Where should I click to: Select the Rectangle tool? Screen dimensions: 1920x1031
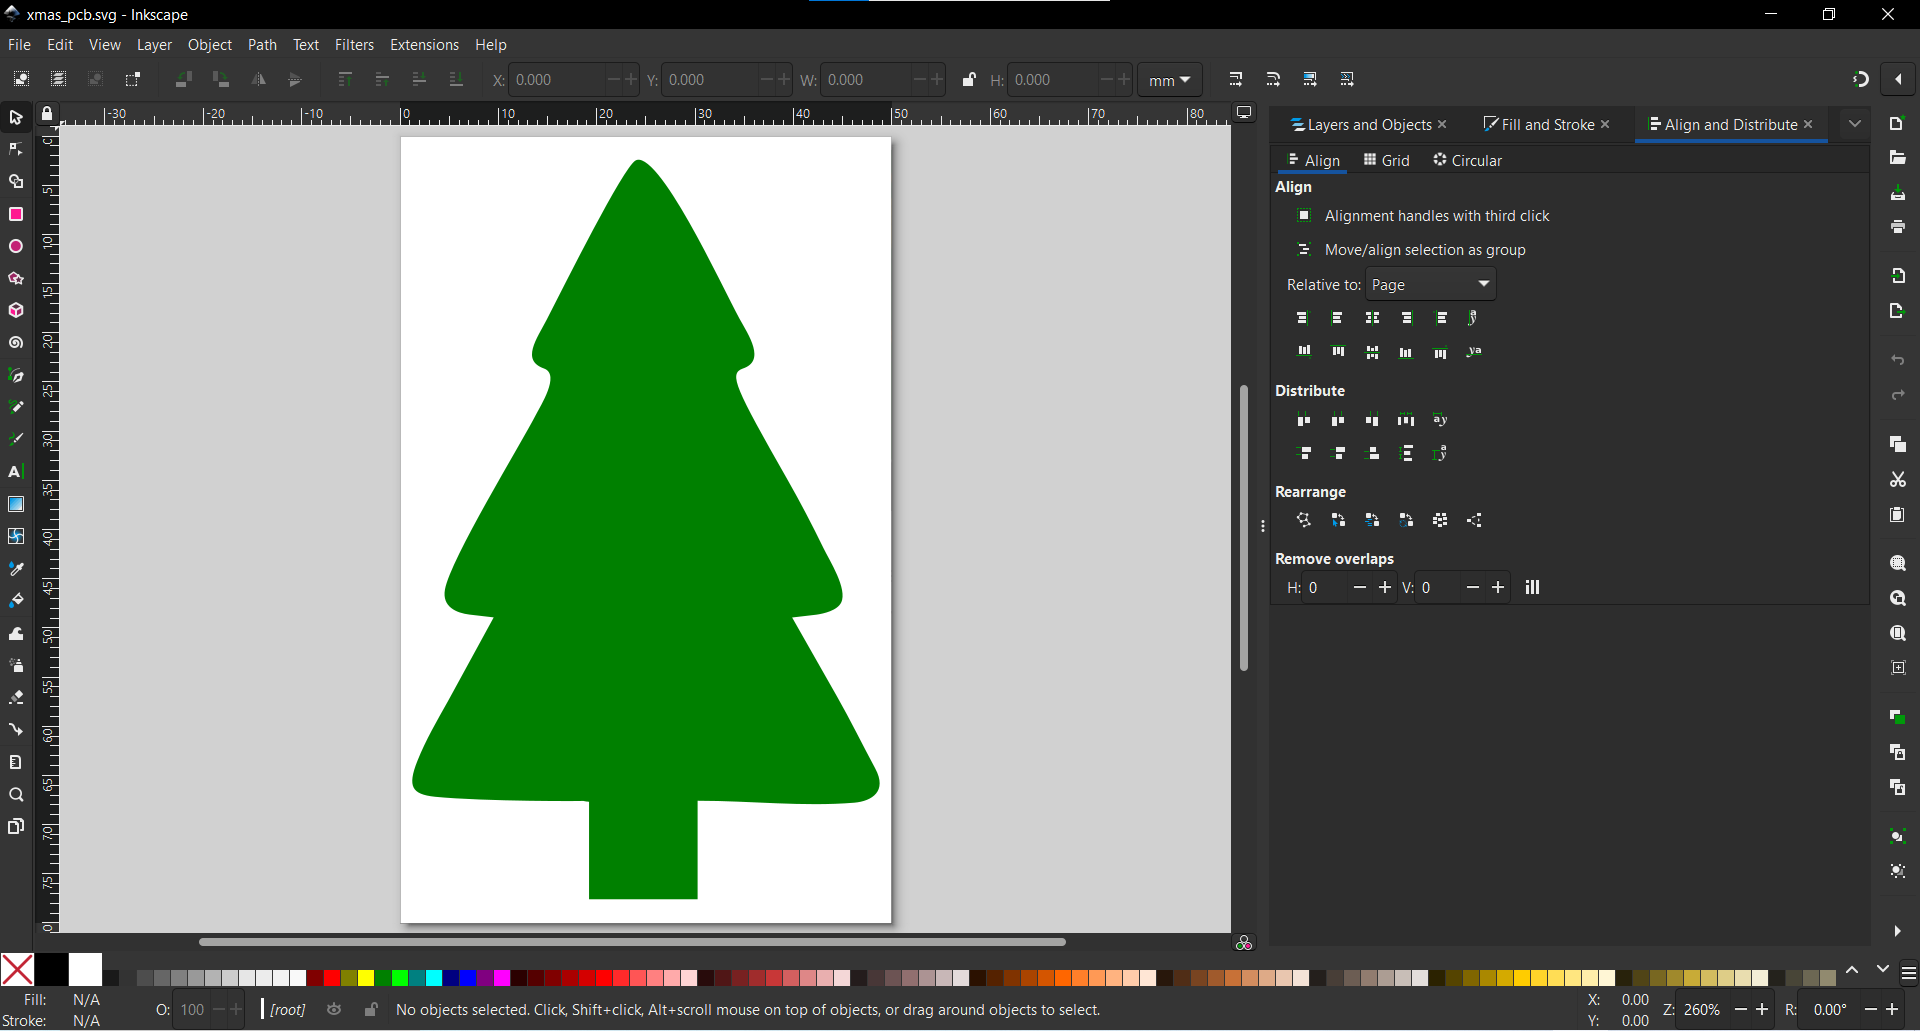(x=16, y=214)
